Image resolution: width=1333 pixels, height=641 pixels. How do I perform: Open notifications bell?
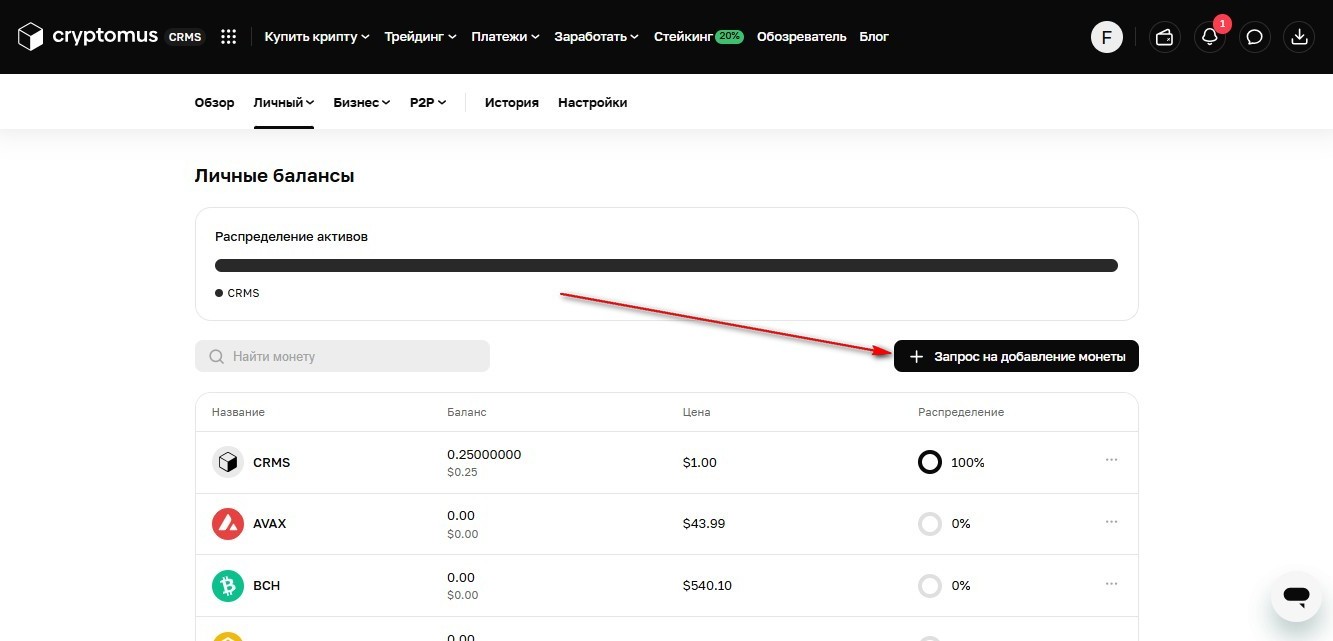[1210, 37]
